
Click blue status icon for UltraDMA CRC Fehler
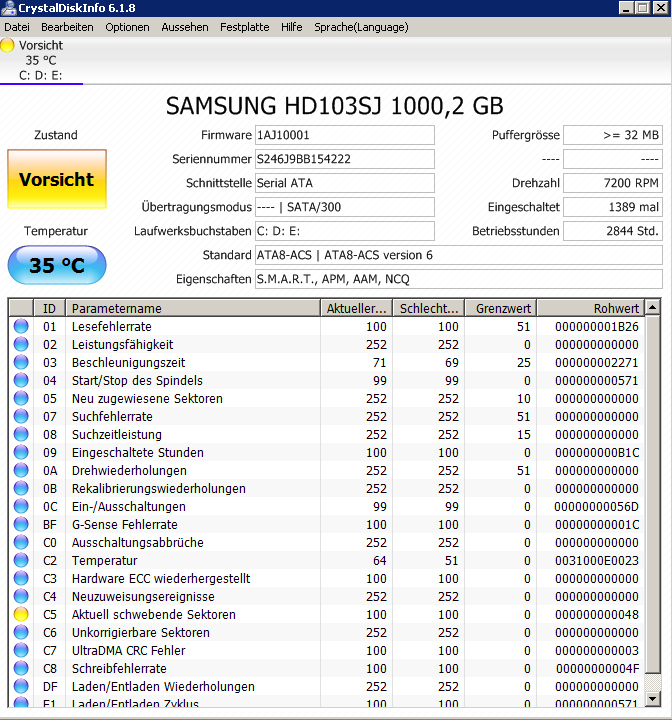(x=21, y=650)
